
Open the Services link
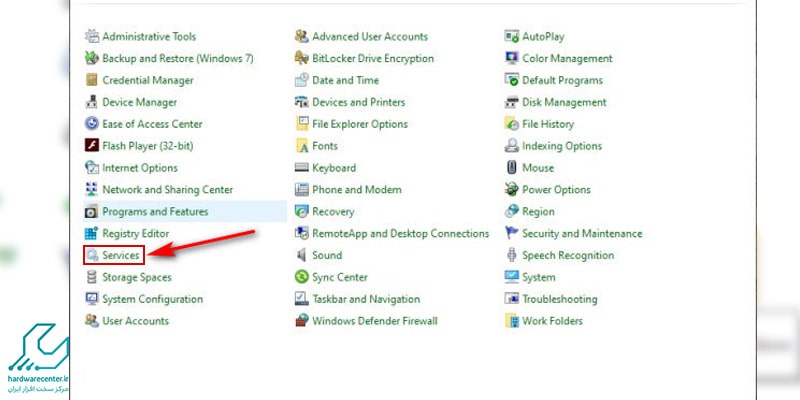click(x=121, y=255)
